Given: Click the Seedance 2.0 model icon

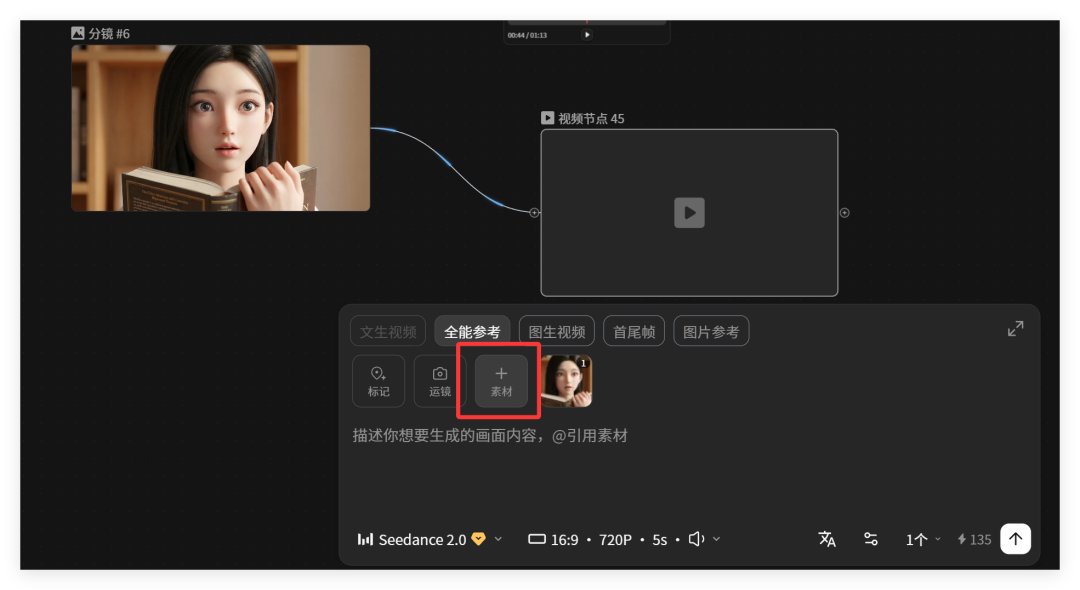Looking at the screenshot, I should 366,539.
